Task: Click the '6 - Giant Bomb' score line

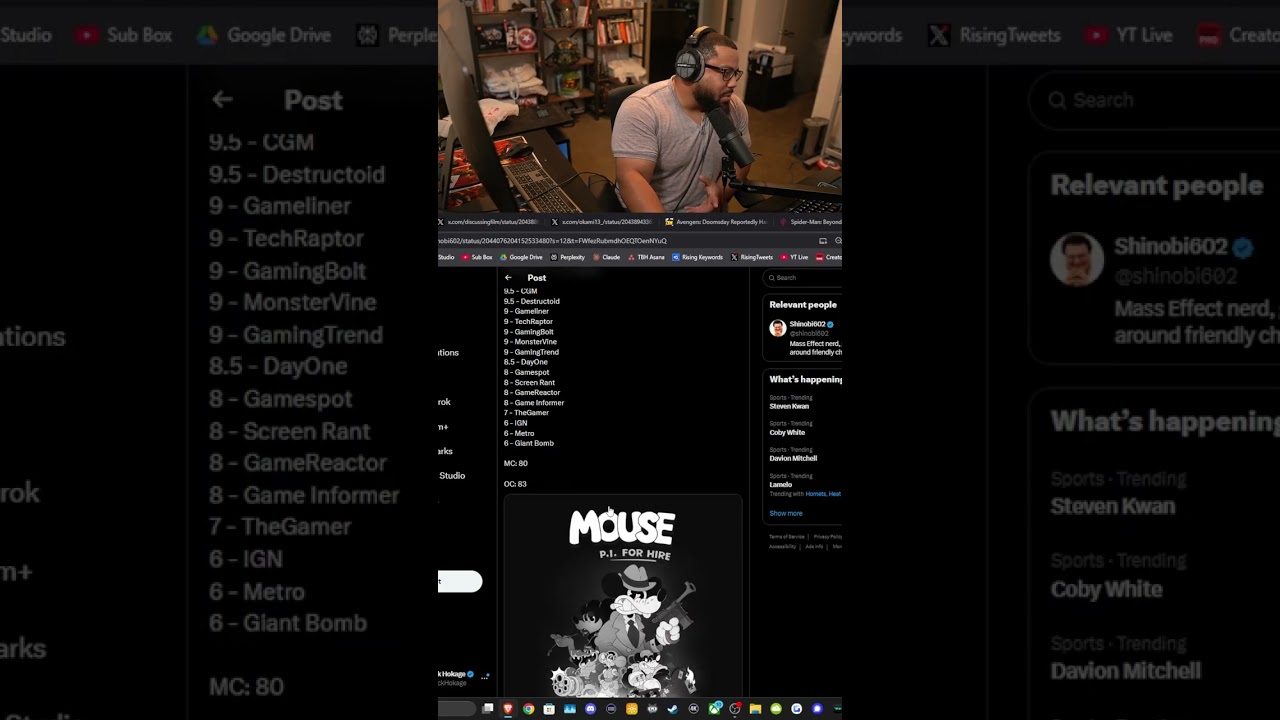Action: [x=529, y=443]
